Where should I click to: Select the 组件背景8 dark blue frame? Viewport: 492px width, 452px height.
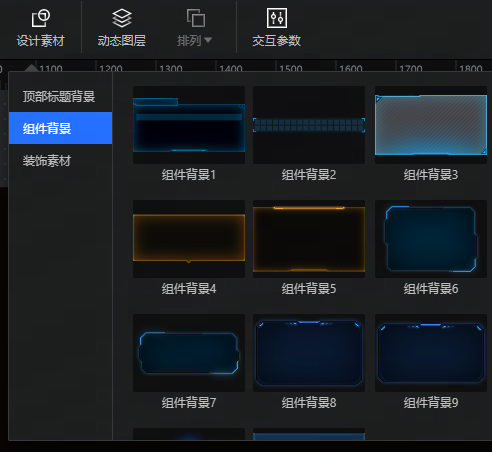tap(309, 353)
